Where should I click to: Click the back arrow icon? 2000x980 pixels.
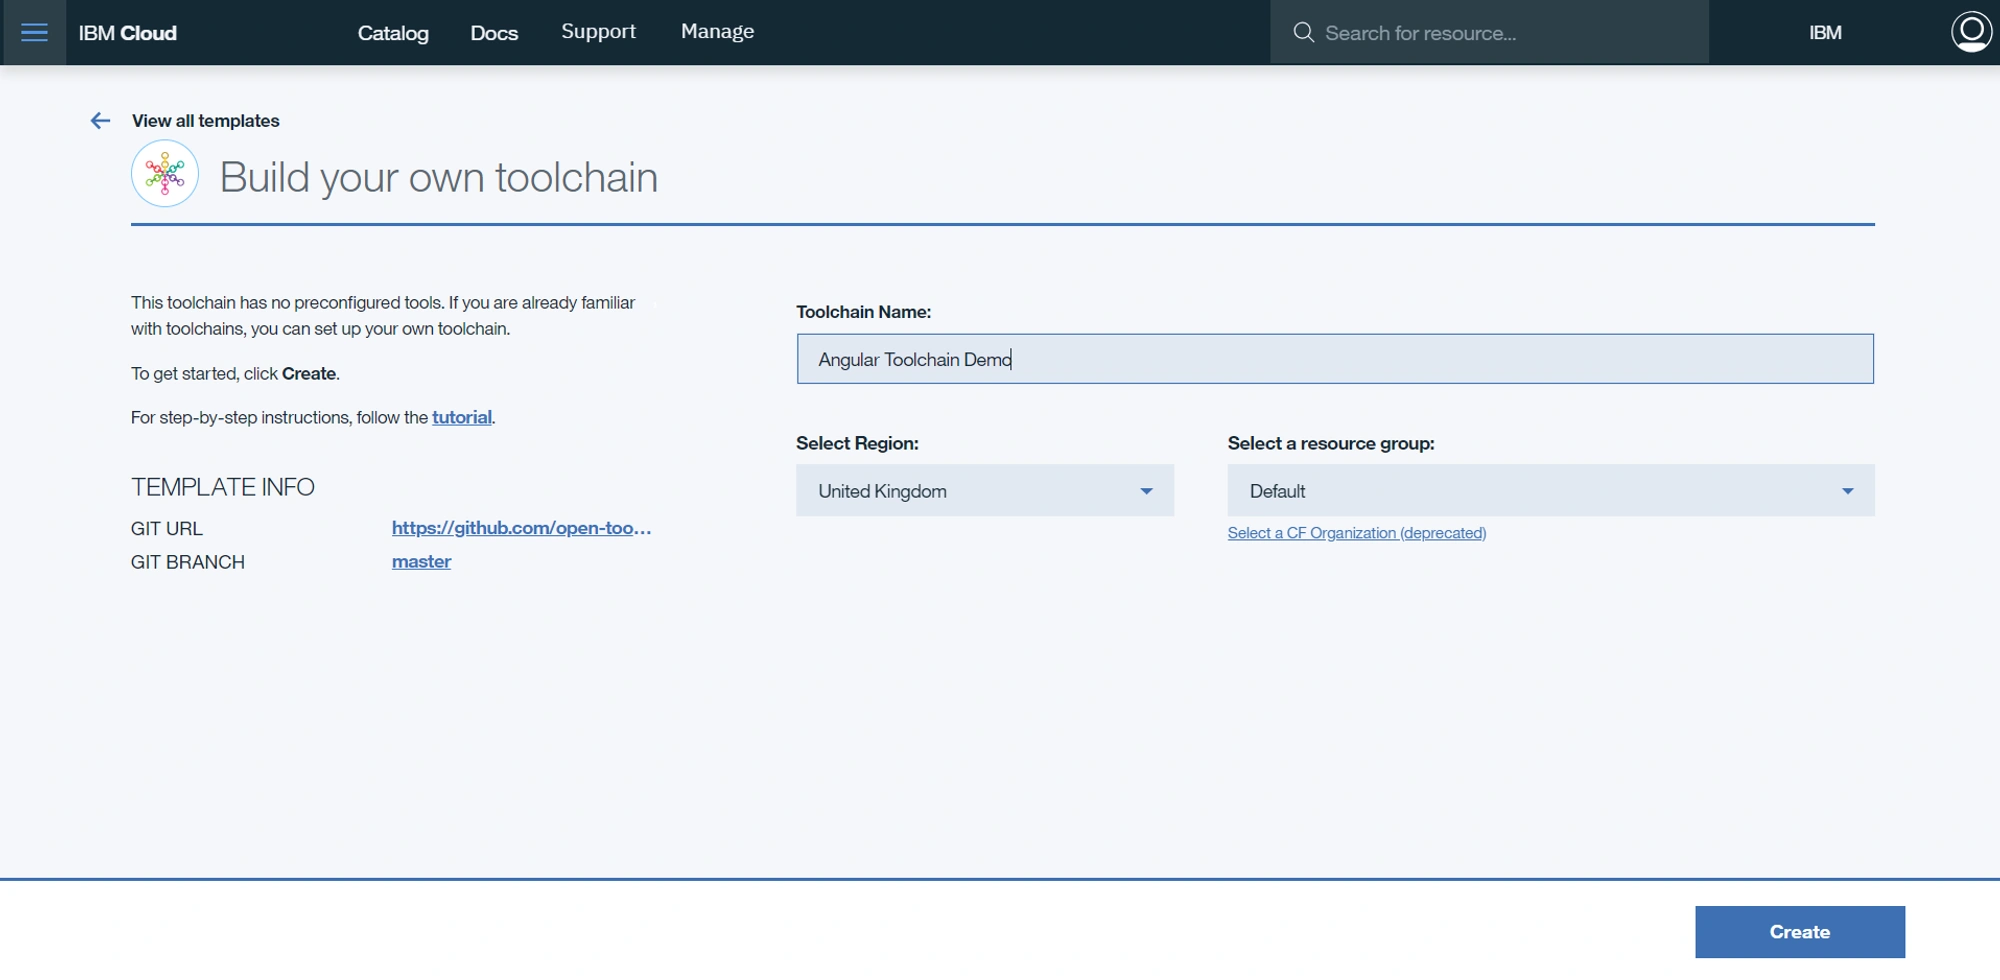click(x=100, y=121)
